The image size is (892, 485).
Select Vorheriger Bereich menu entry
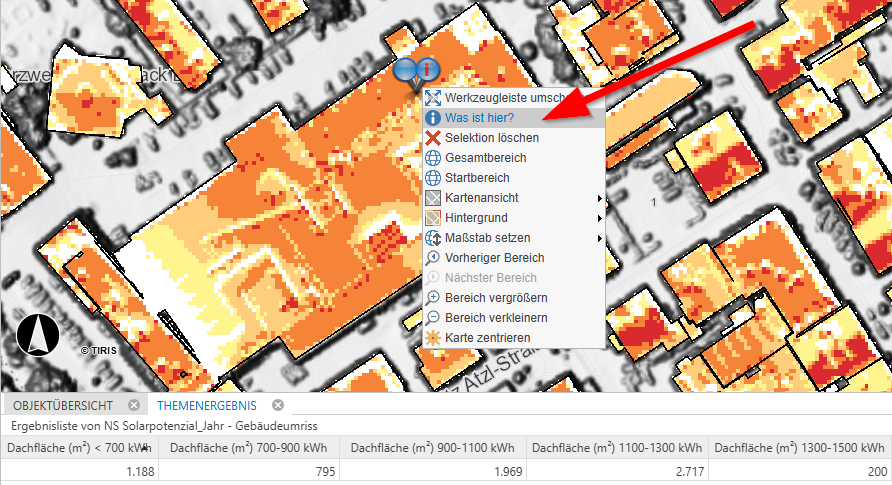(x=494, y=258)
